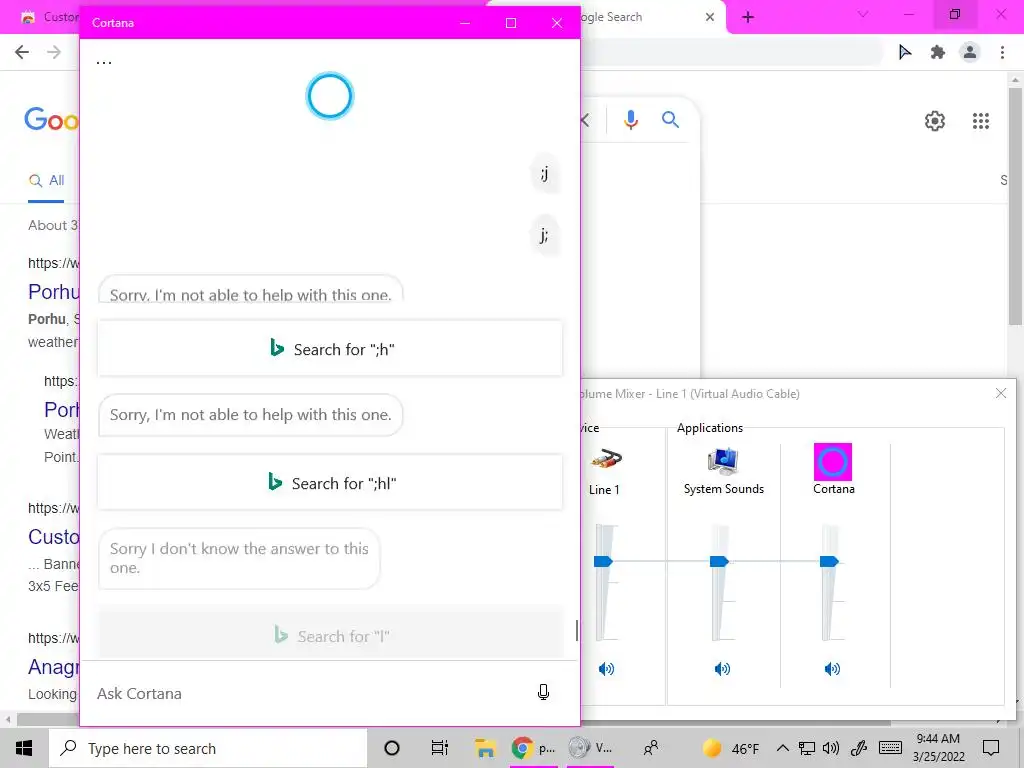1024x768 pixels.
Task: Open Chrome three-dot menu
Action: click(1002, 52)
